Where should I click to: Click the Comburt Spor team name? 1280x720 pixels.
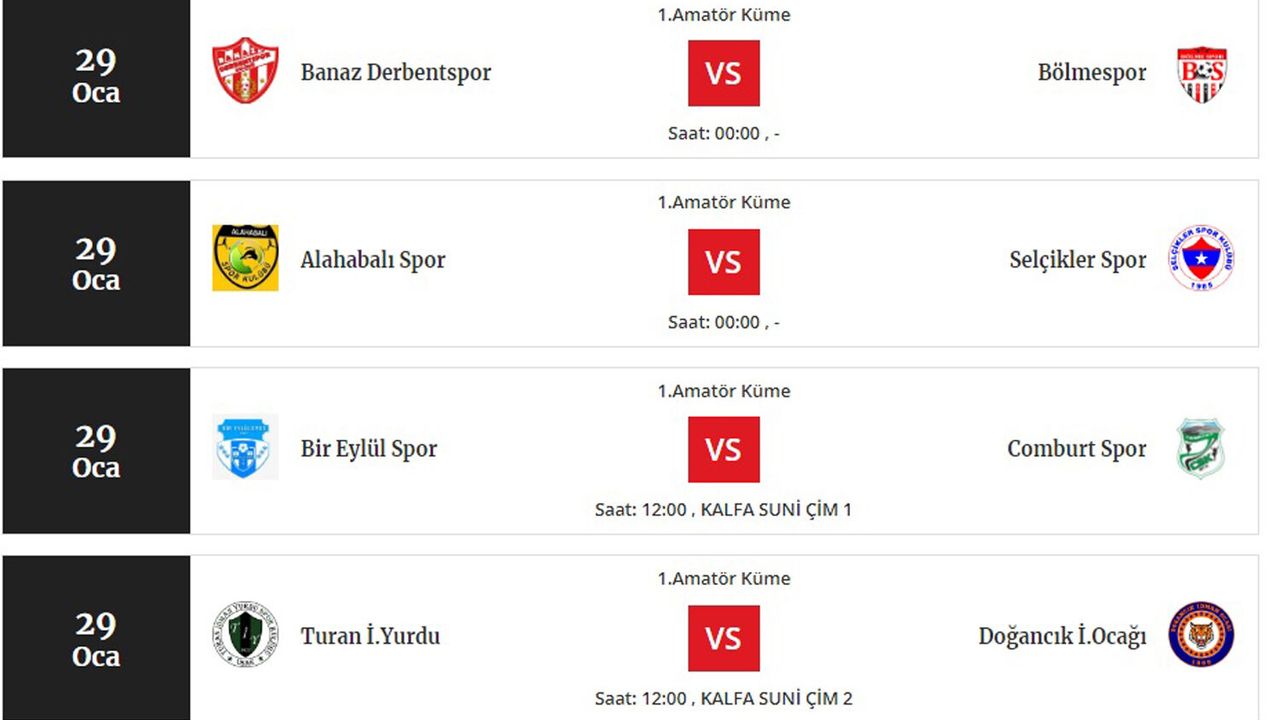click(1077, 449)
